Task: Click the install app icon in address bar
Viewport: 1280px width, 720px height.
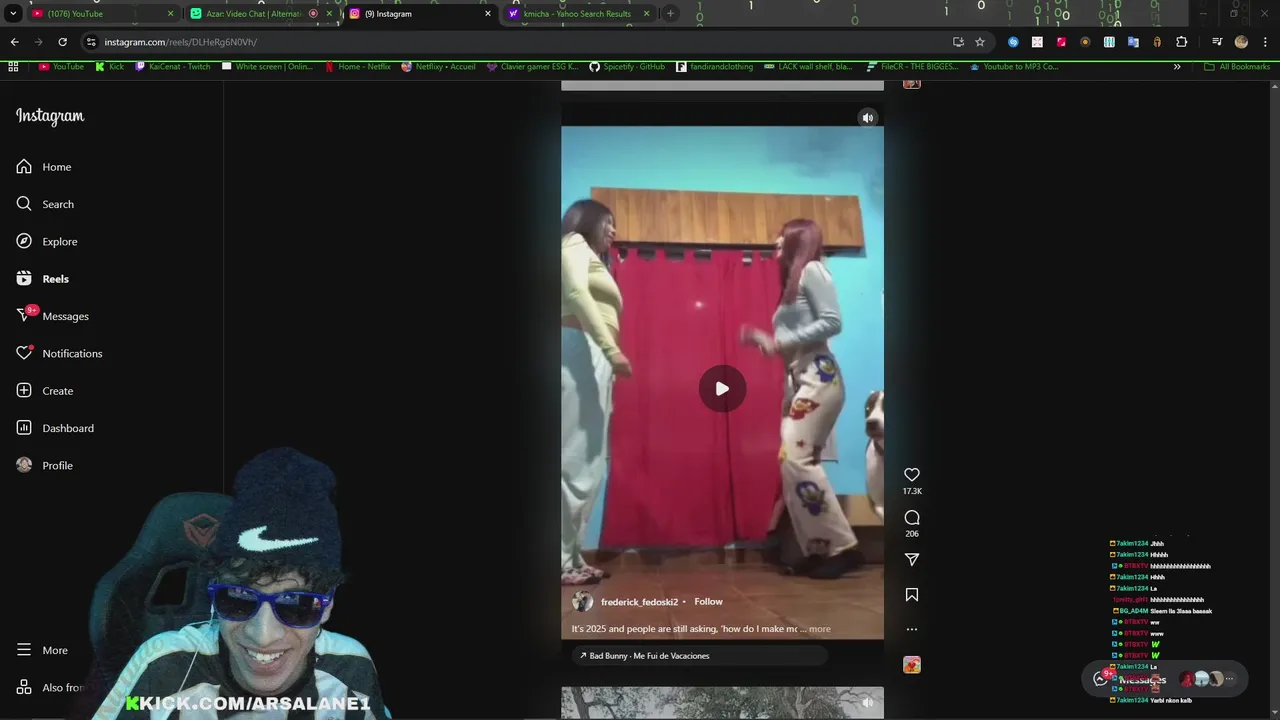Action: 958,42
